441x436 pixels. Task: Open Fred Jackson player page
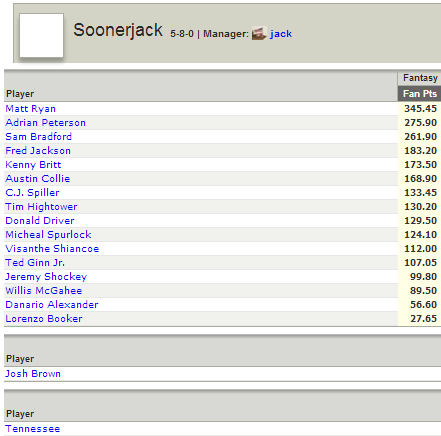pos(38,151)
